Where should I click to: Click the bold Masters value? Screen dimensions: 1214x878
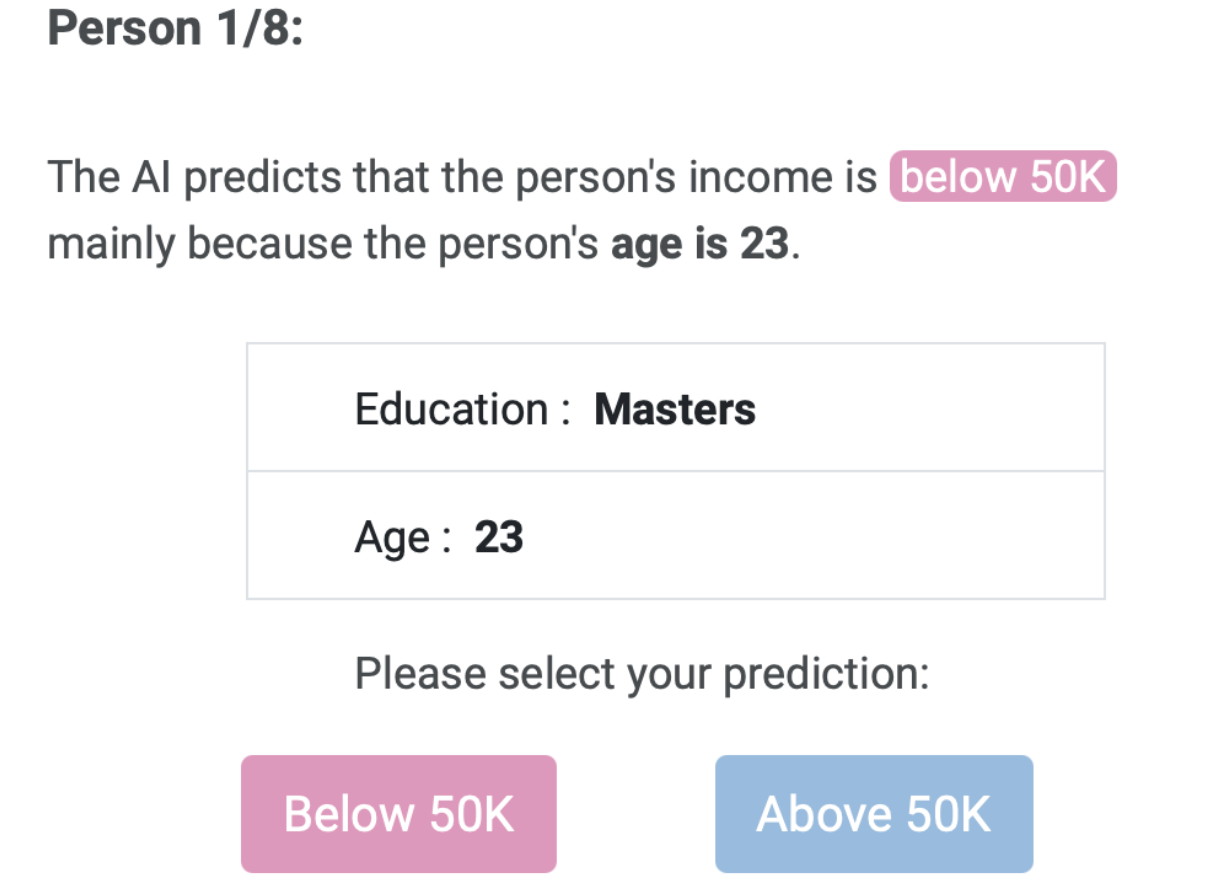[x=675, y=409]
